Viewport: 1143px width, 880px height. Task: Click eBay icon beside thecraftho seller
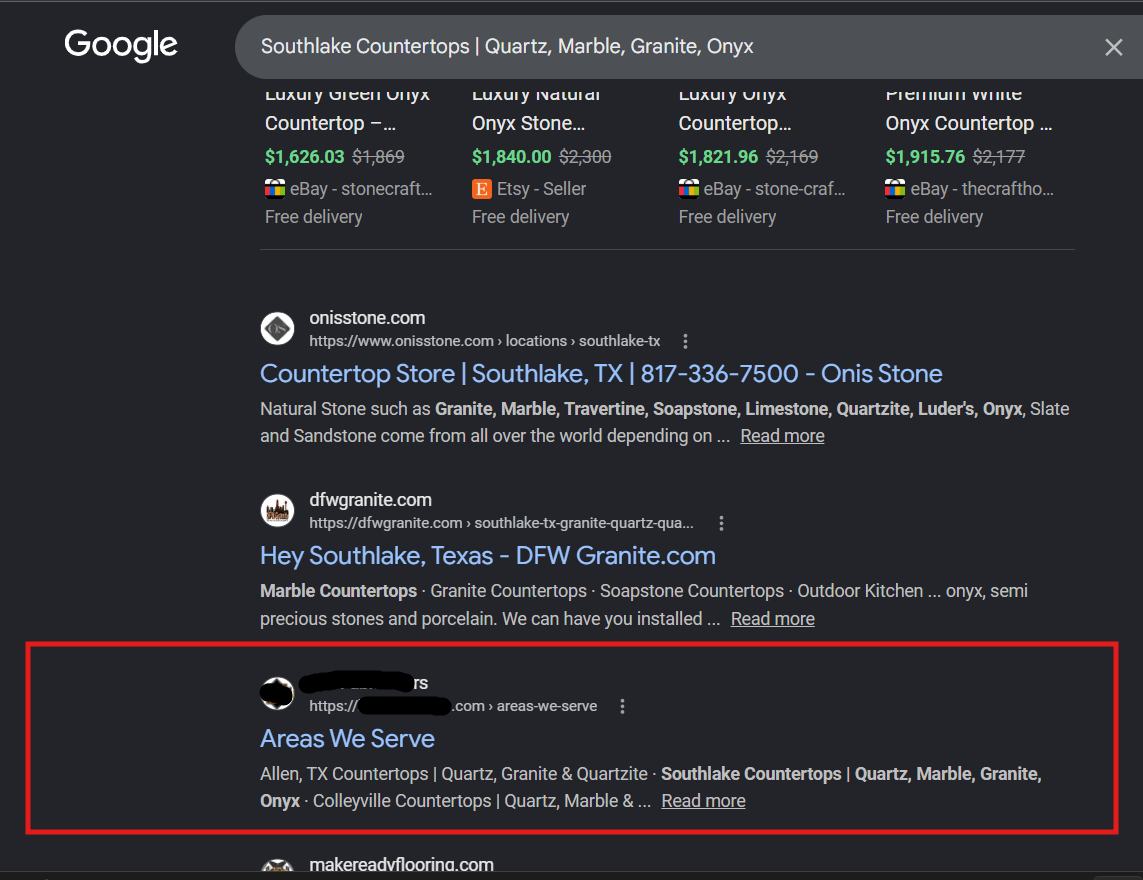pyautogui.click(x=895, y=189)
